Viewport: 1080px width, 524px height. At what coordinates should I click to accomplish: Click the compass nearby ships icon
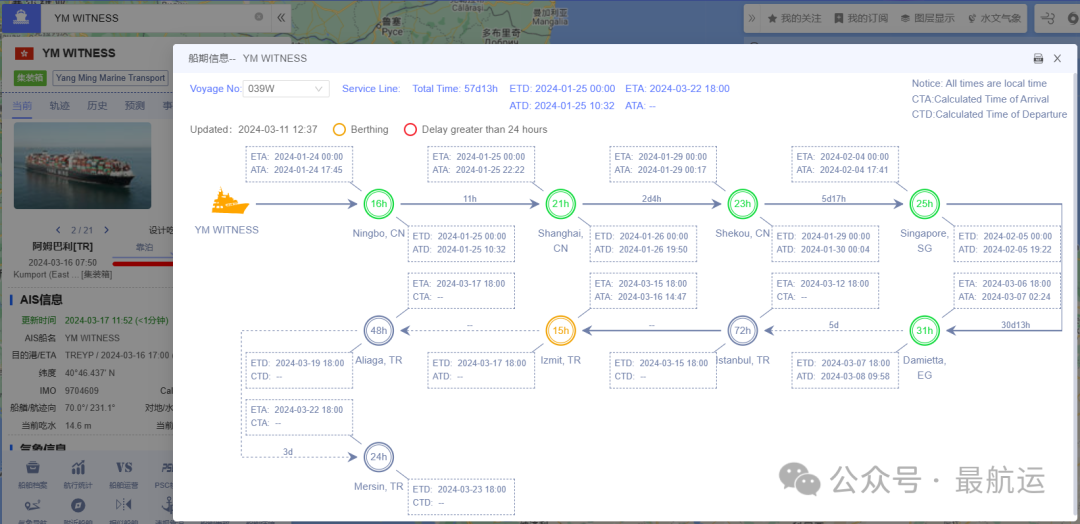coord(78,507)
